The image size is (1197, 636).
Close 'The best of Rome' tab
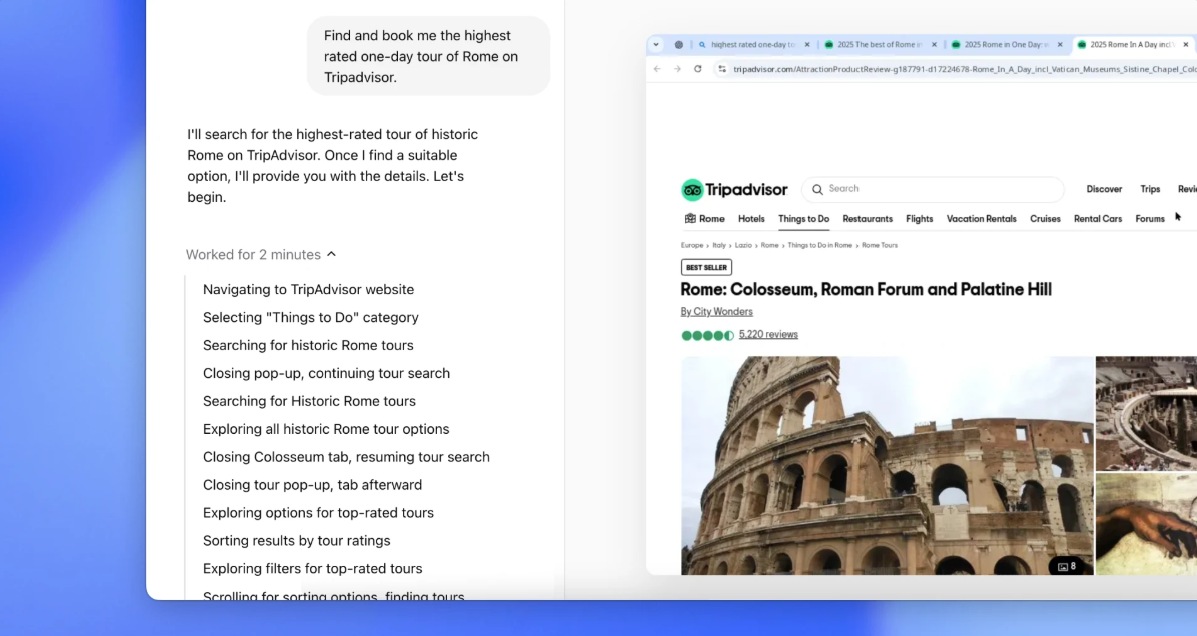click(934, 44)
